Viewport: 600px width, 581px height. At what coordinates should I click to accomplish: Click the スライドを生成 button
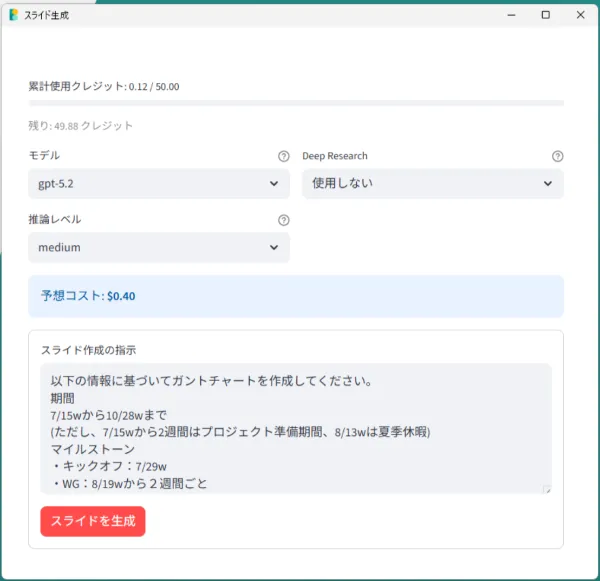(x=93, y=521)
